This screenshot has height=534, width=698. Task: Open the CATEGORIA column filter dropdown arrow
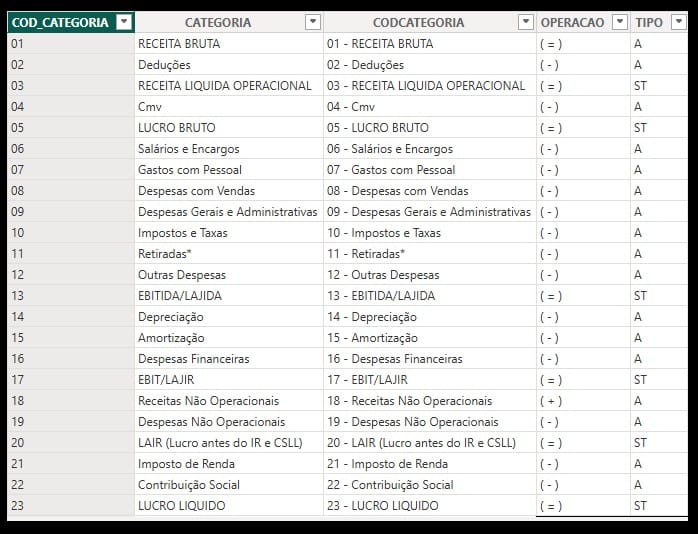pos(312,22)
